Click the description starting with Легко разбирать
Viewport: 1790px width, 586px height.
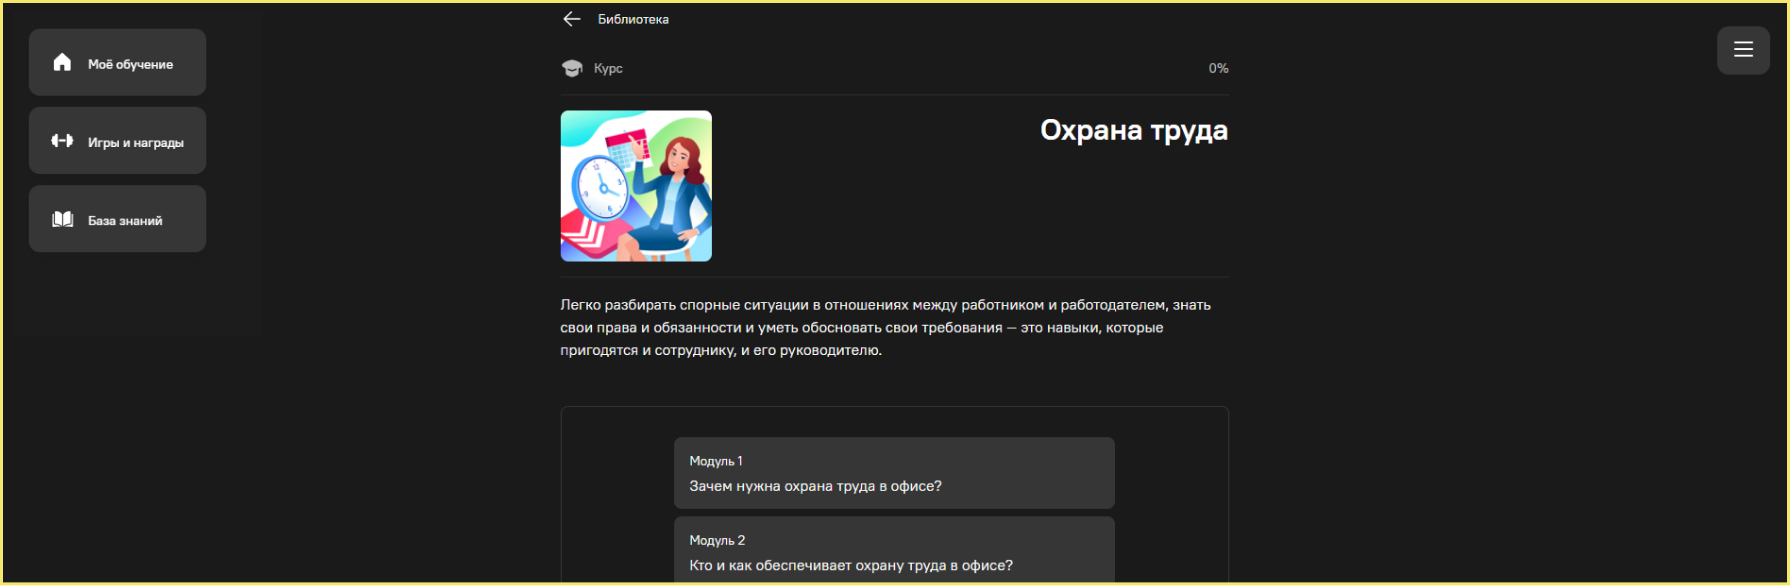(887, 328)
